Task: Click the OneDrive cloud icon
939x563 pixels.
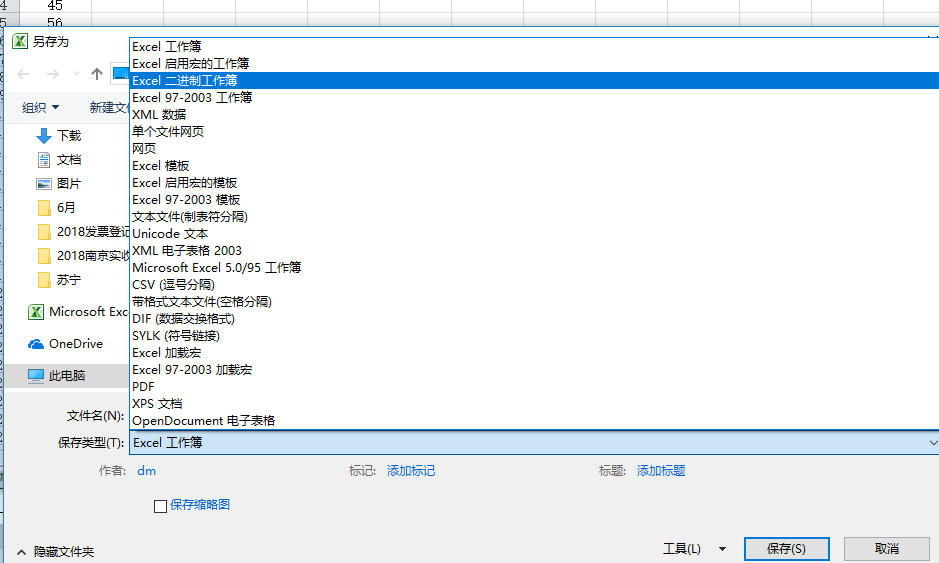Action: [x=36, y=344]
